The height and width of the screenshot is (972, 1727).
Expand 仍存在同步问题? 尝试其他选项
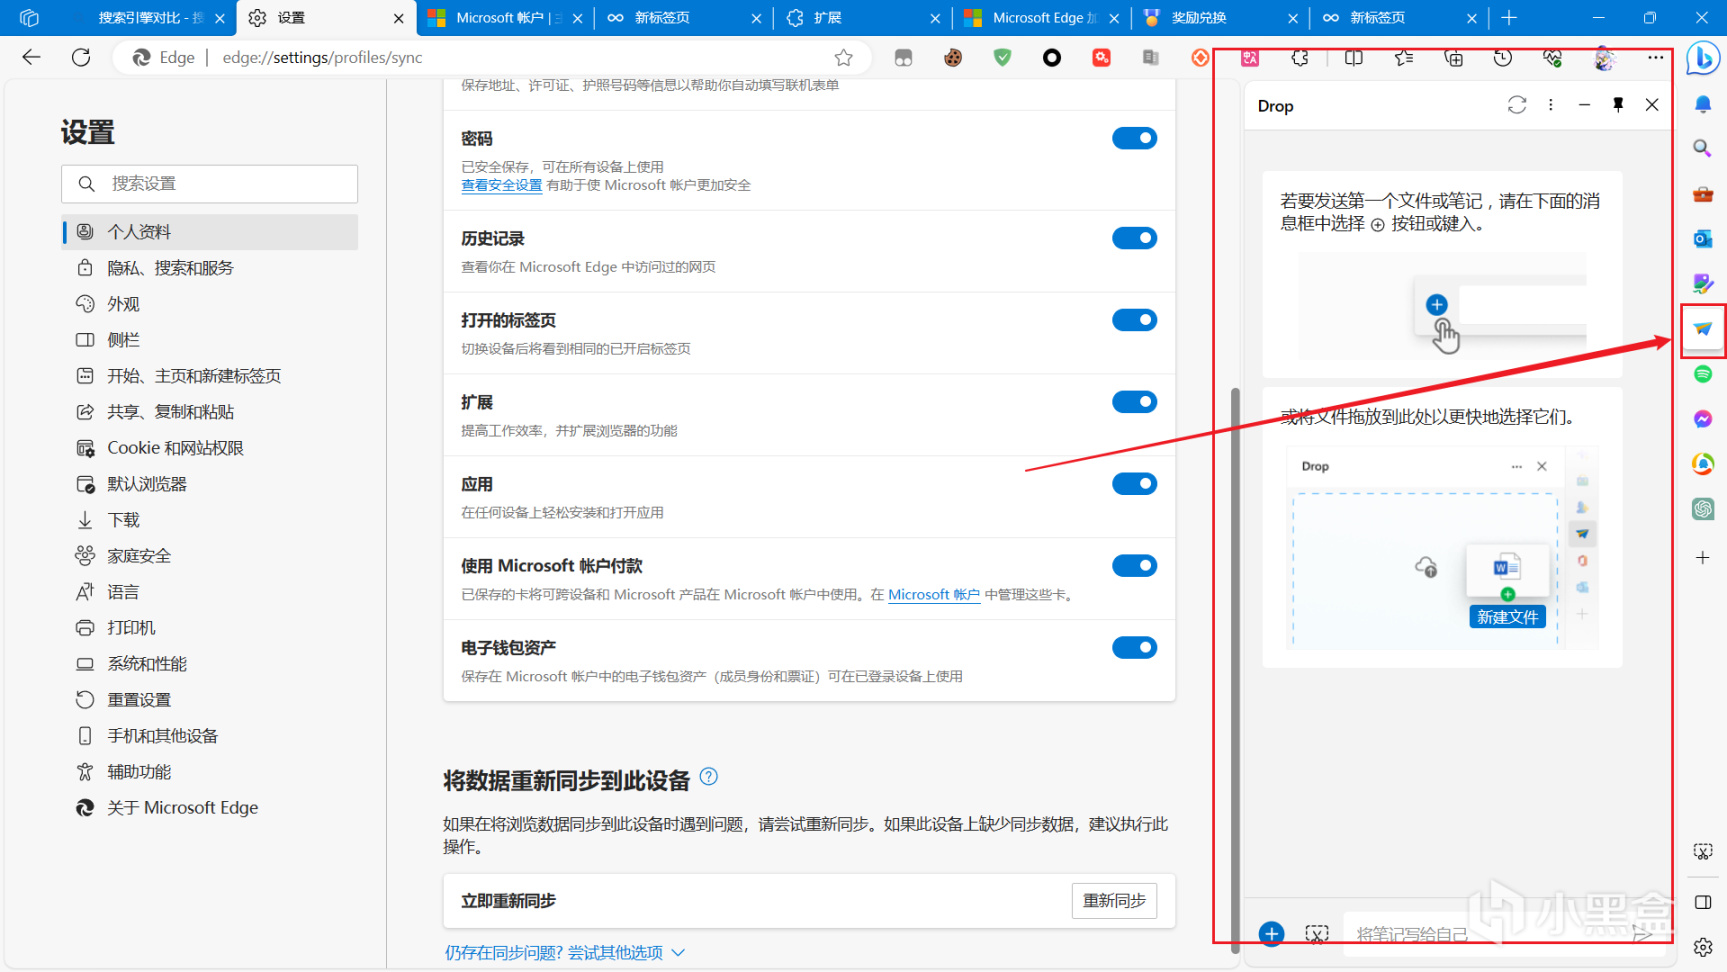point(565,953)
